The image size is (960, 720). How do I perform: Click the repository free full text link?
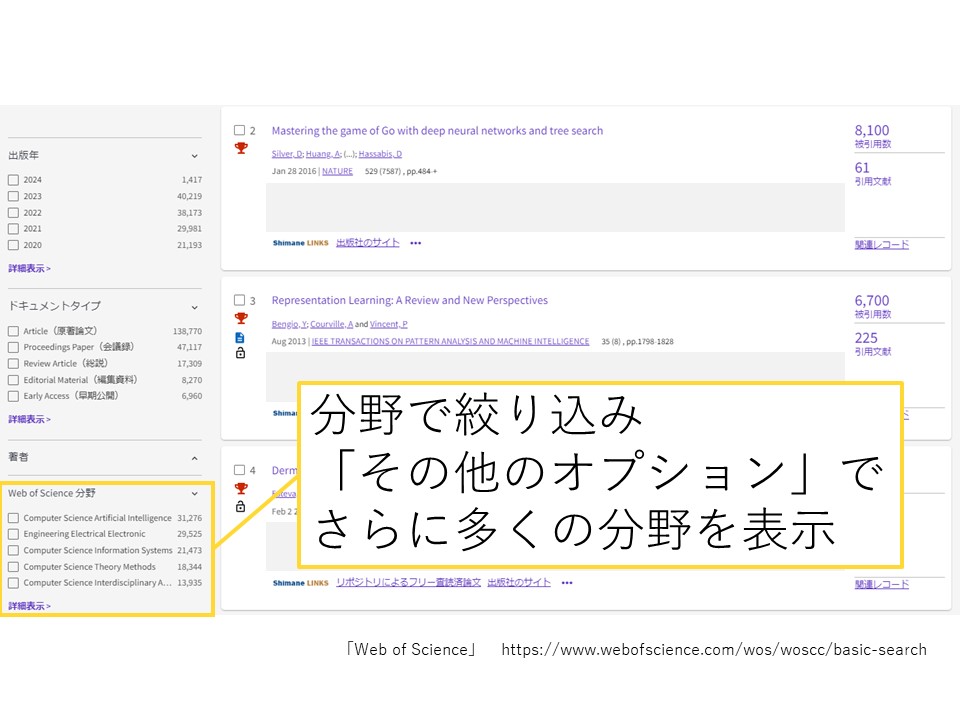pos(408,583)
